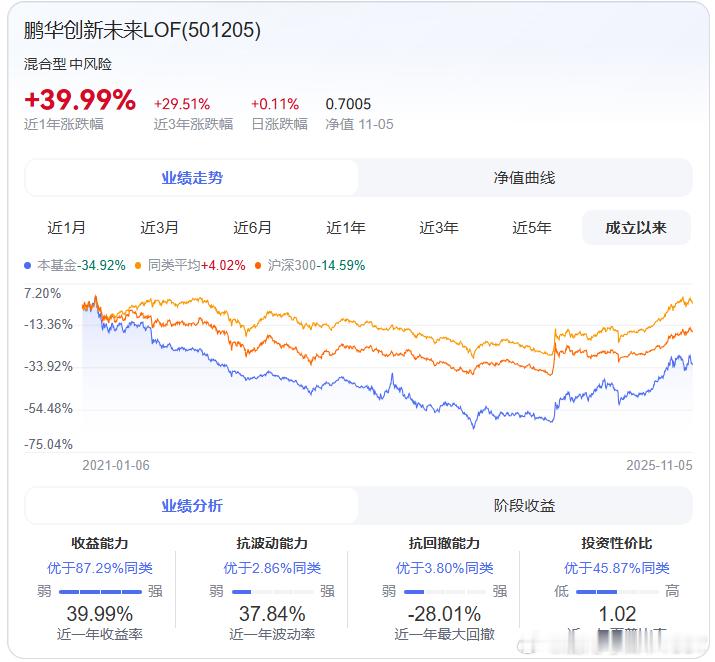The height and width of the screenshot is (662, 715).
Task: Click the 优于3.80%同类 link
Action: click(445, 568)
